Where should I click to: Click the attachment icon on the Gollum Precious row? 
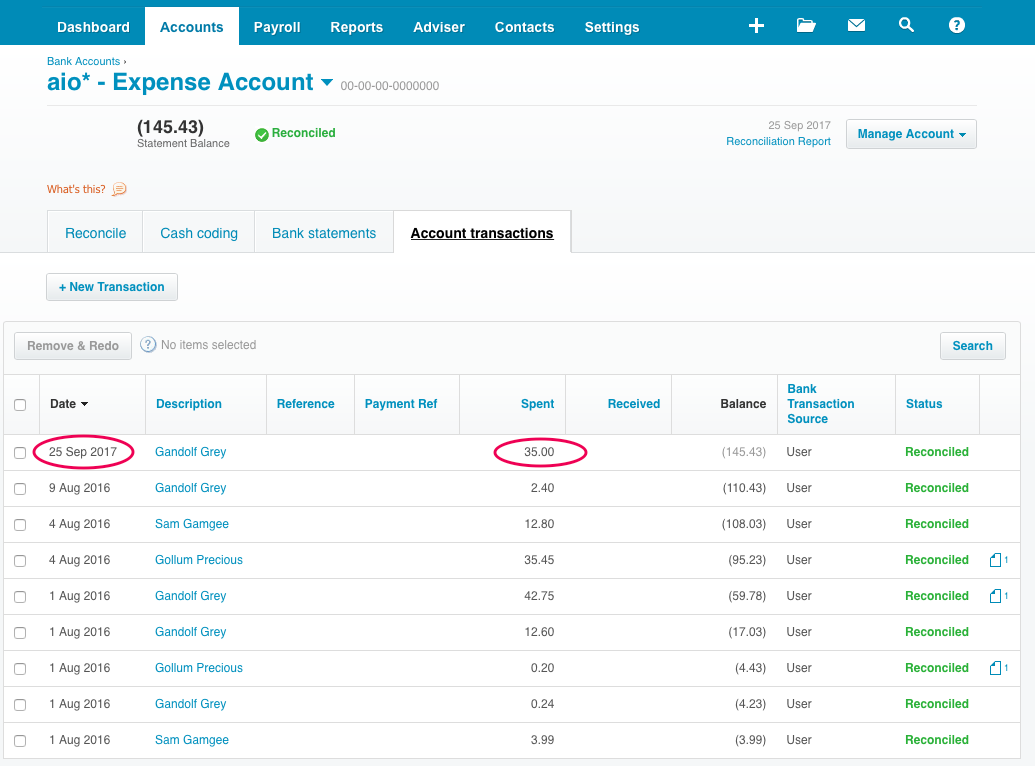point(997,560)
